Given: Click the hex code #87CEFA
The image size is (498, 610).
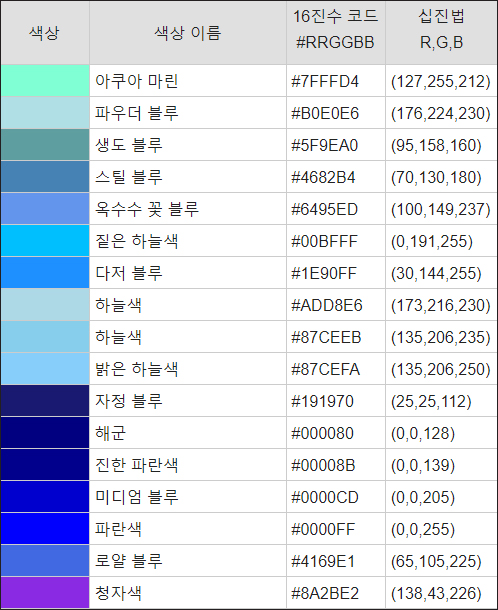Looking at the screenshot, I should pos(326,370).
